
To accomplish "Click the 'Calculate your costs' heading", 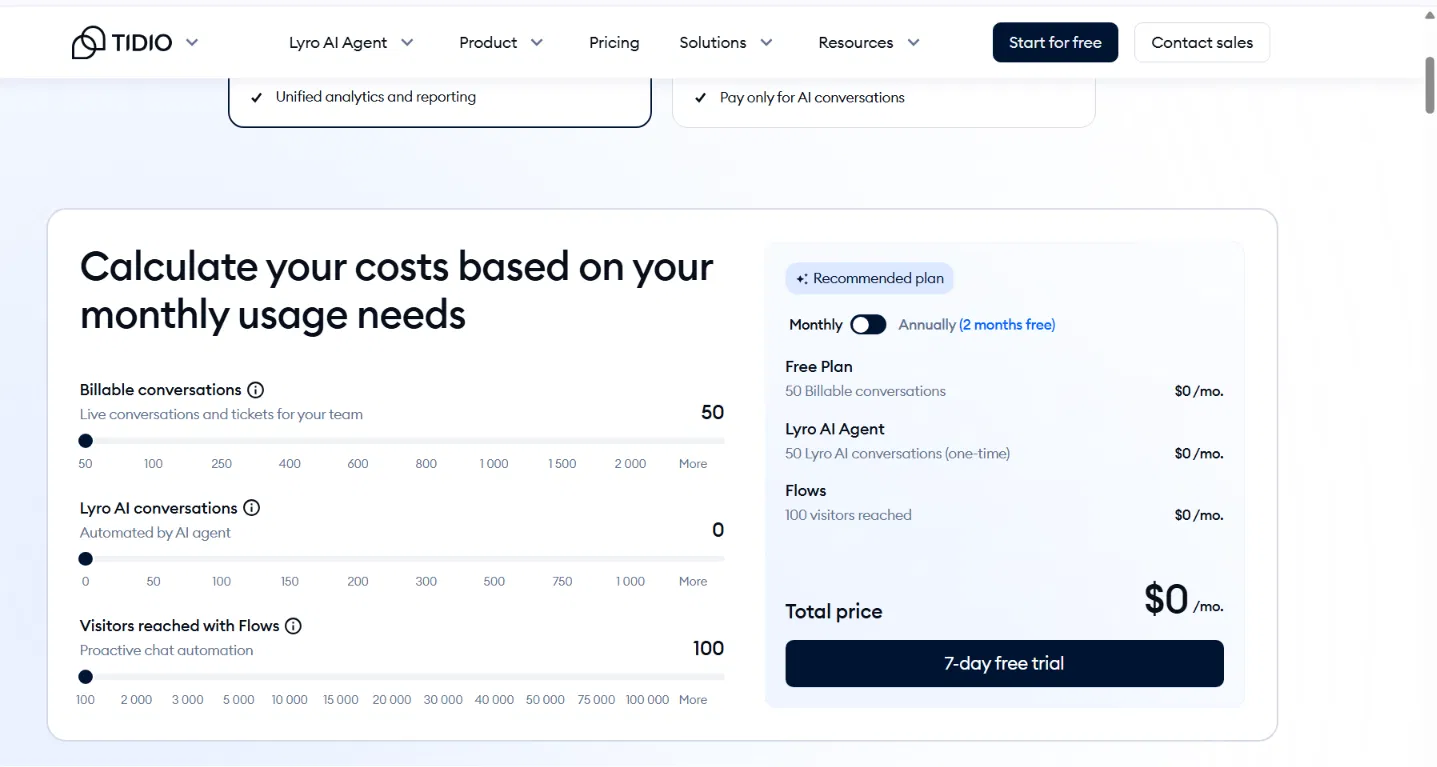I will pos(397,290).
